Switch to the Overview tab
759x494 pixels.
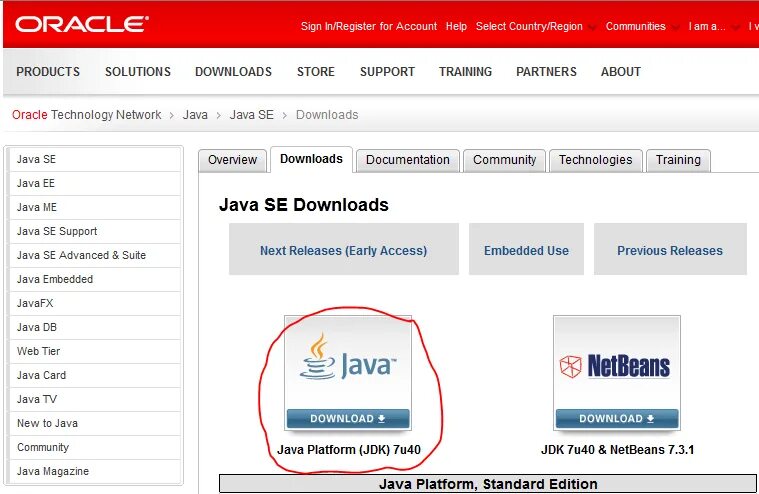click(x=232, y=160)
